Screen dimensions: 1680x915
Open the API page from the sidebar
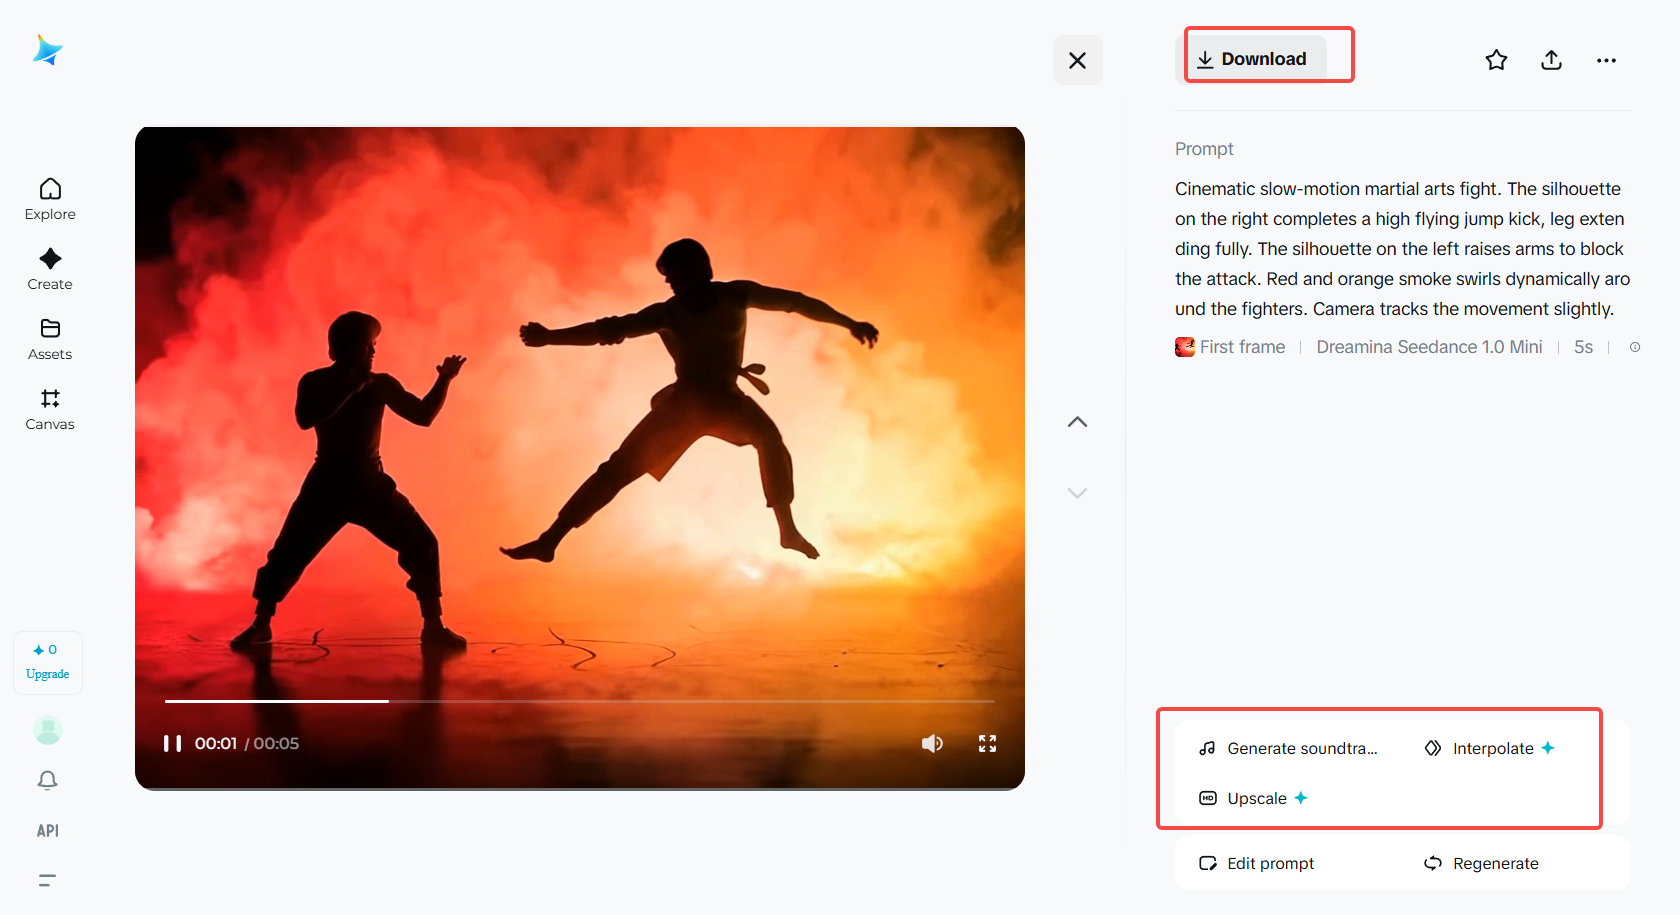47,830
